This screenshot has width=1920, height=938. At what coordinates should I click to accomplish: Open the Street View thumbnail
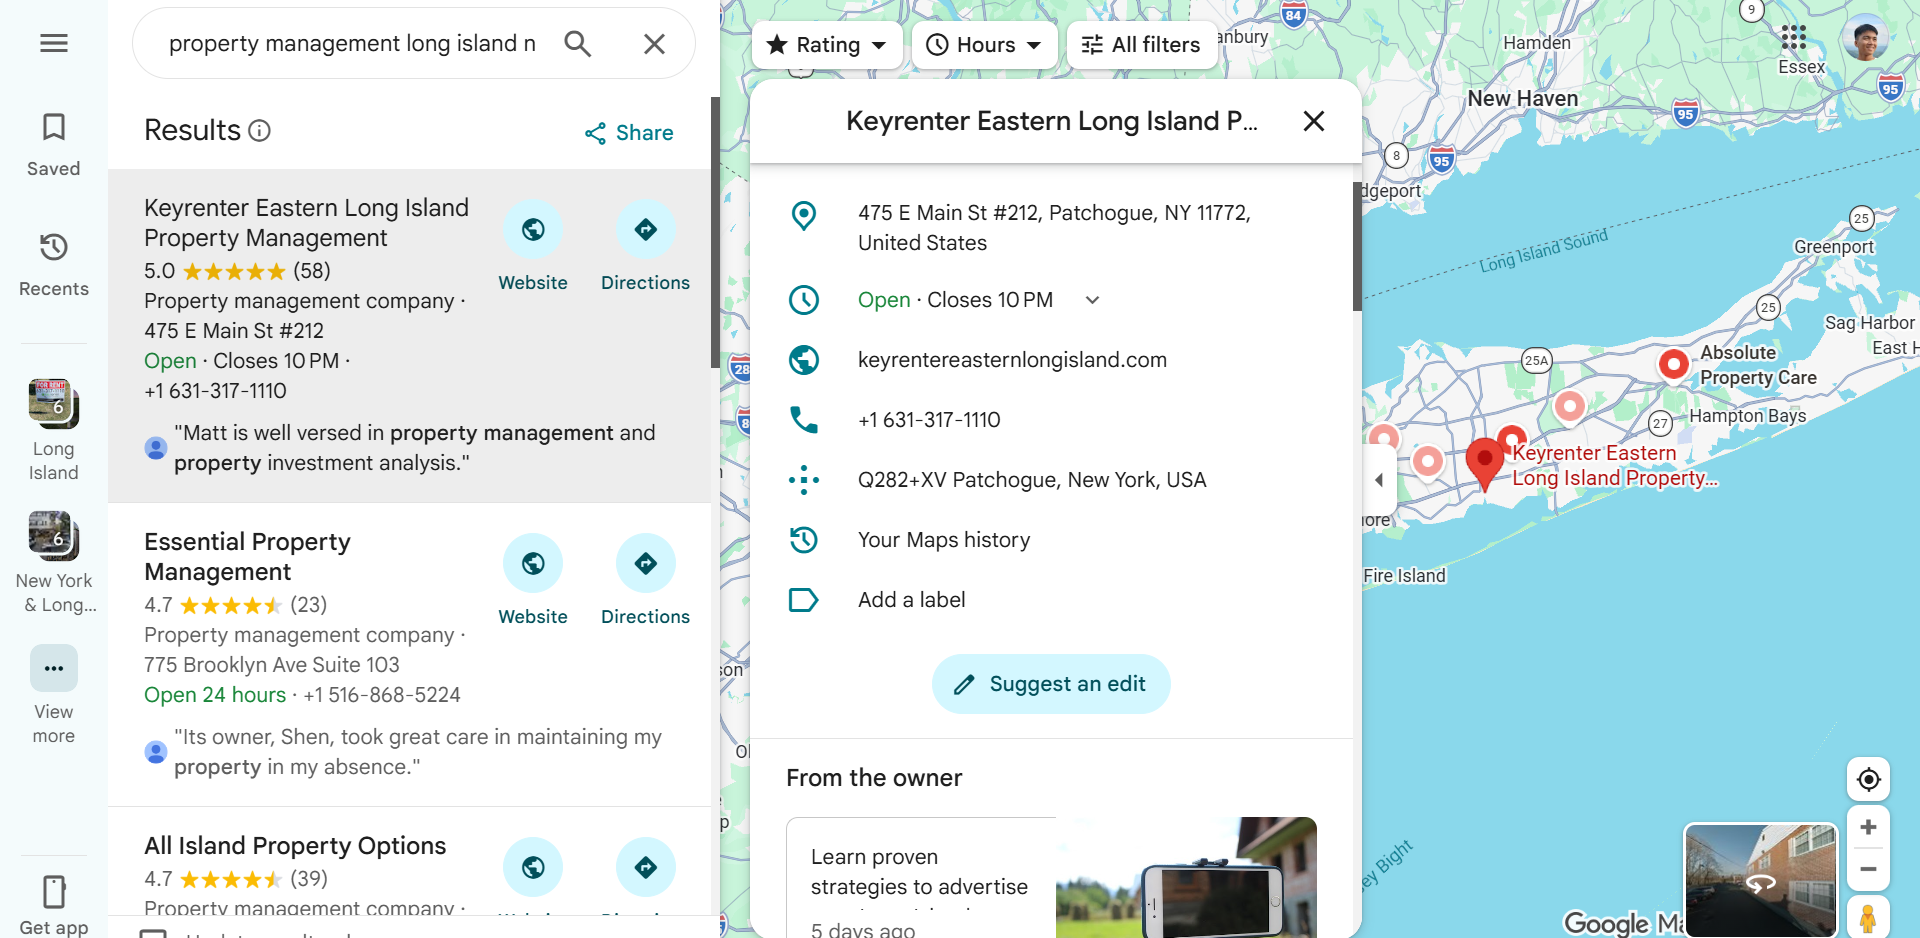tap(1761, 880)
